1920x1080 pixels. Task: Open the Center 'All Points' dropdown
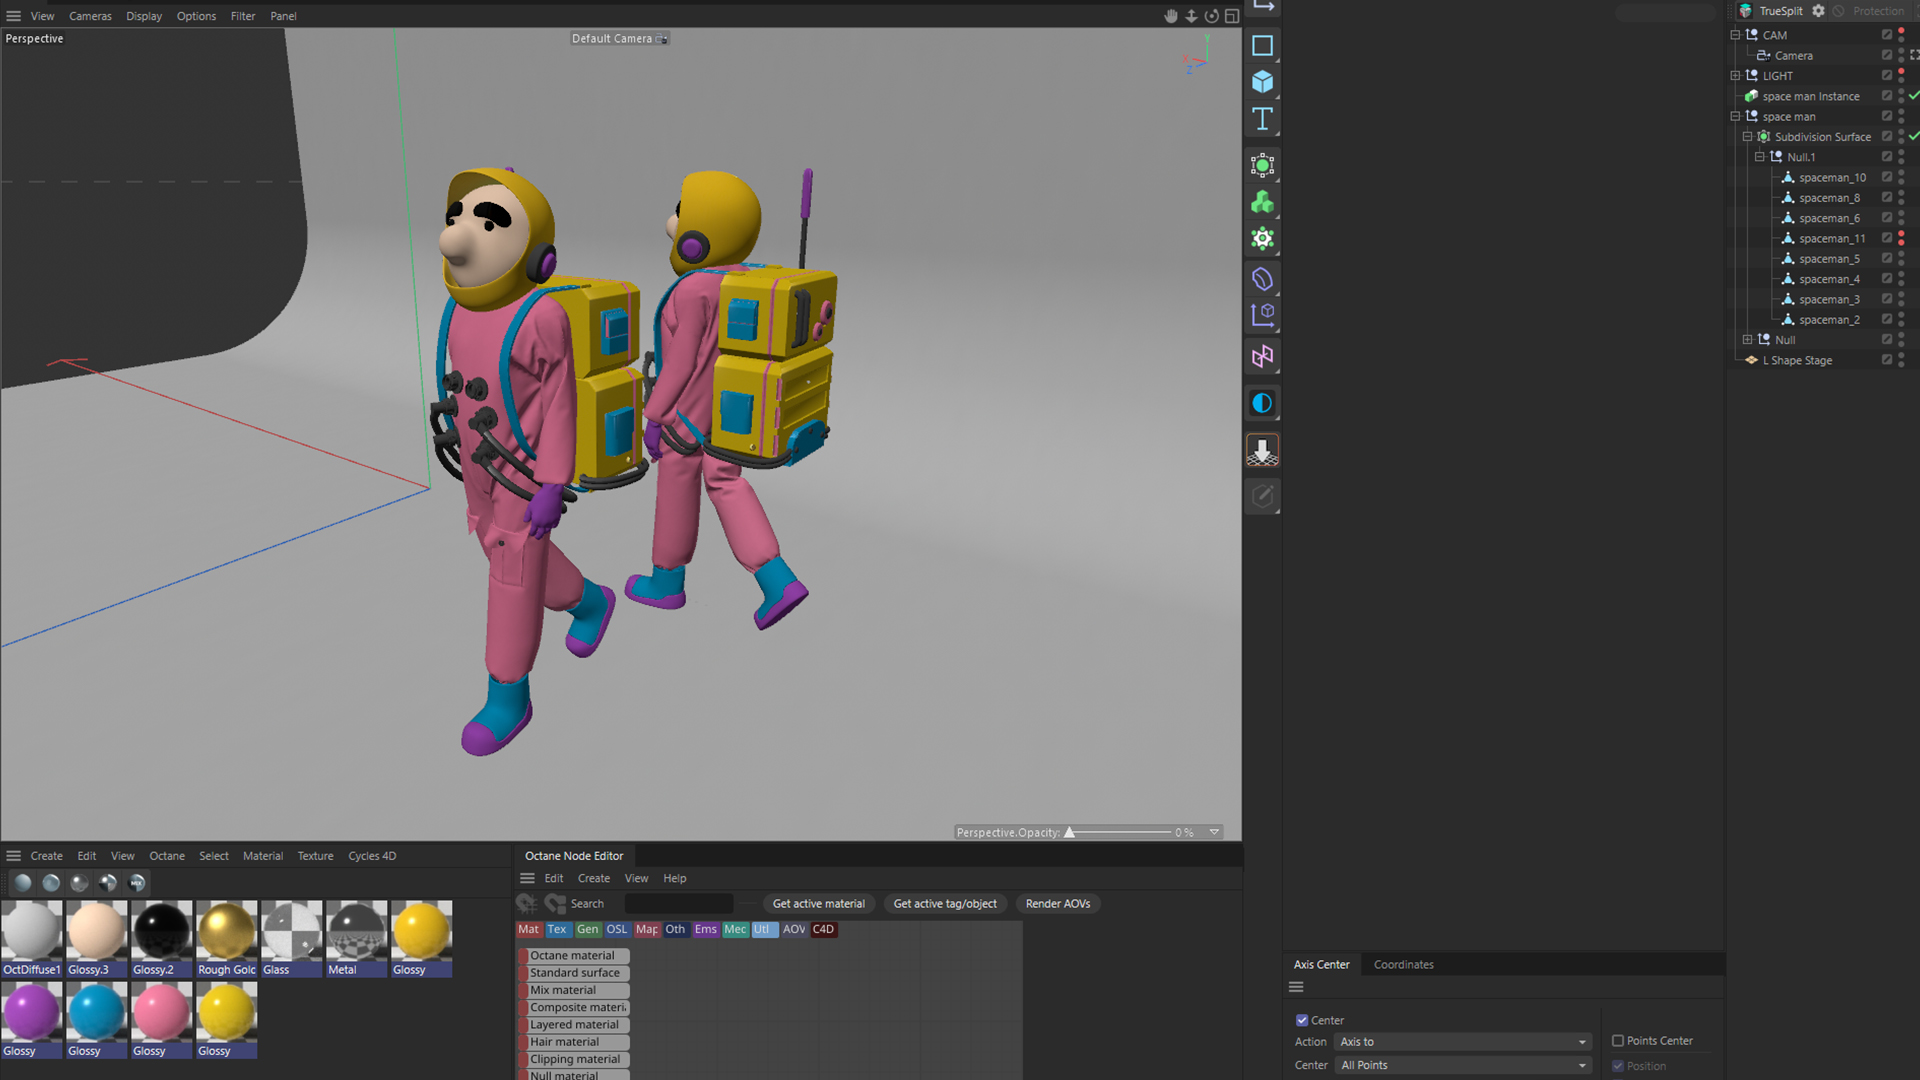pos(1462,1065)
